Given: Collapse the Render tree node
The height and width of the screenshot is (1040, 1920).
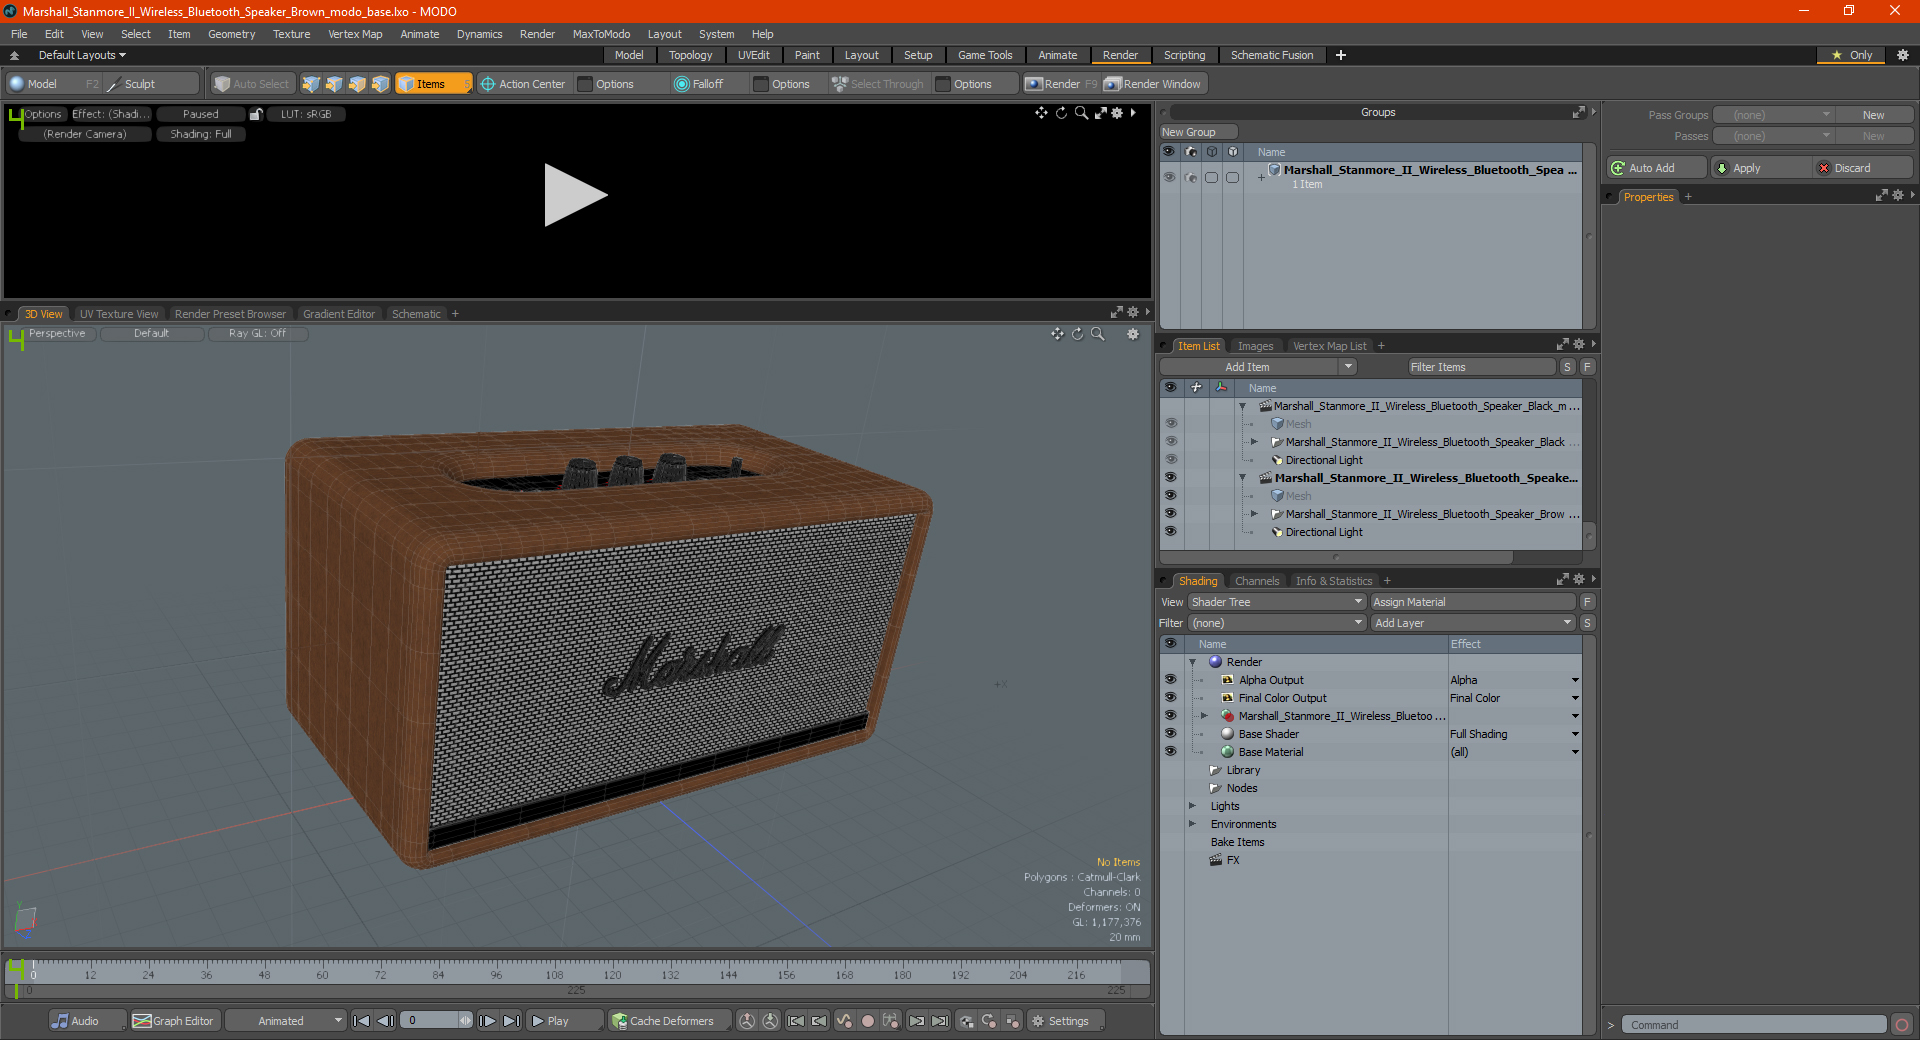Looking at the screenshot, I should (x=1193, y=662).
